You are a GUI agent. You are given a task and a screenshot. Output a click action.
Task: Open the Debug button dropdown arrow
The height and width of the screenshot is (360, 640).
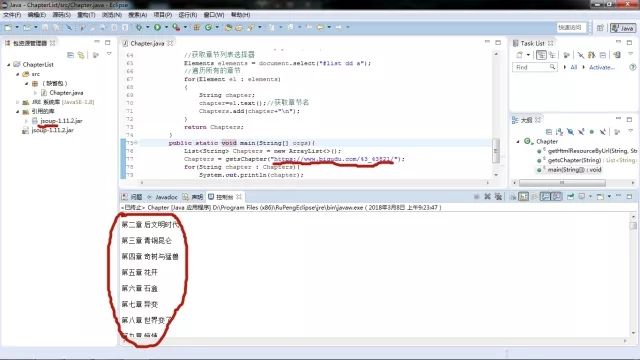click(x=147, y=27)
